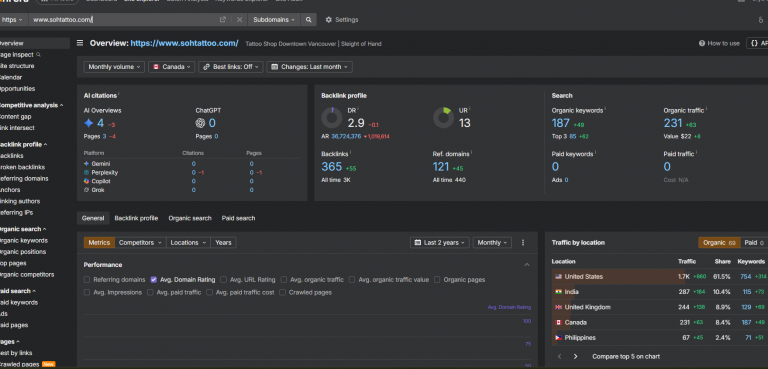Open the Best links: Off dropdown
768x369 pixels.
click(x=231, y=67)
